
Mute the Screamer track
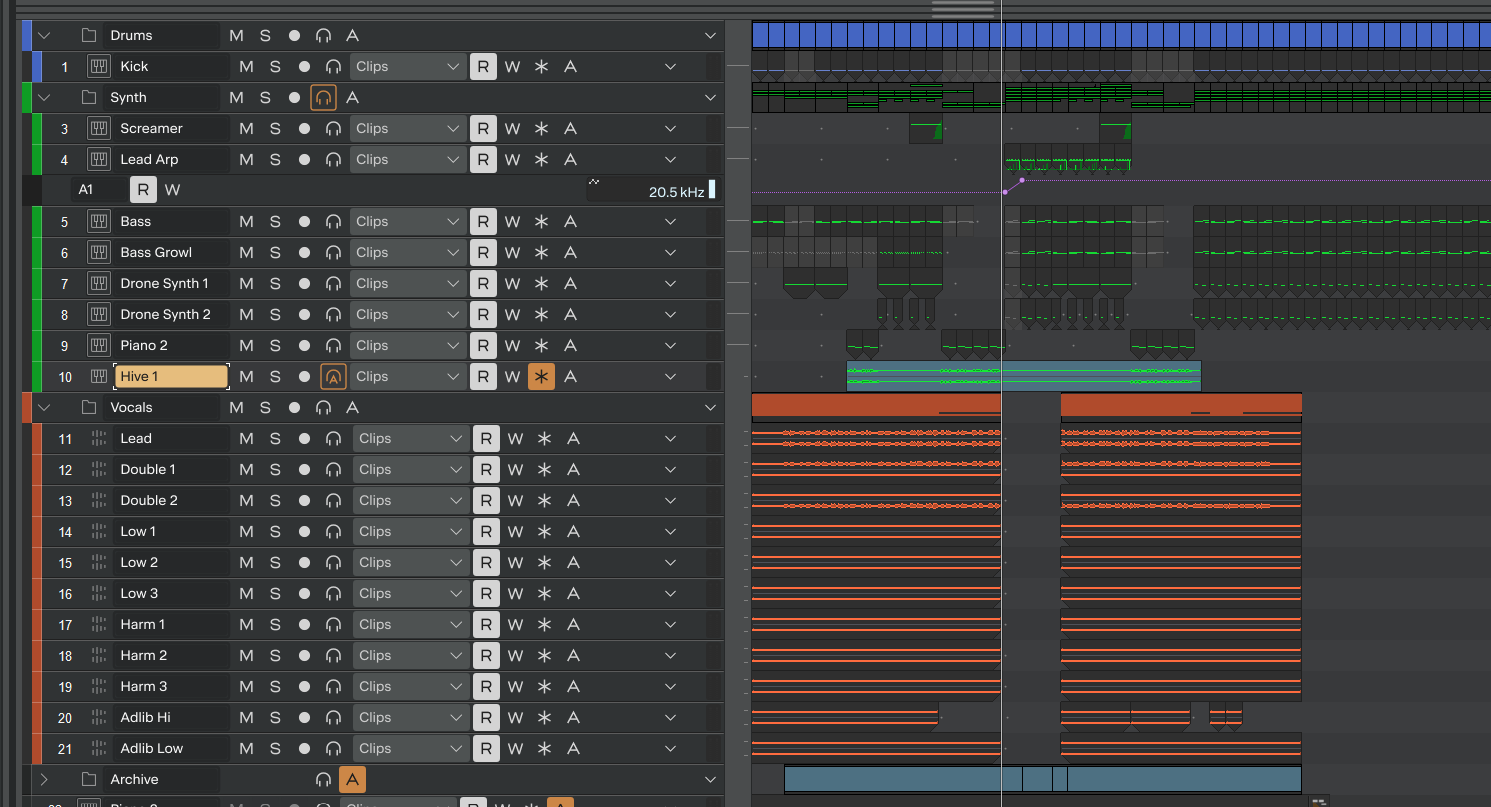tap(246, 129)
